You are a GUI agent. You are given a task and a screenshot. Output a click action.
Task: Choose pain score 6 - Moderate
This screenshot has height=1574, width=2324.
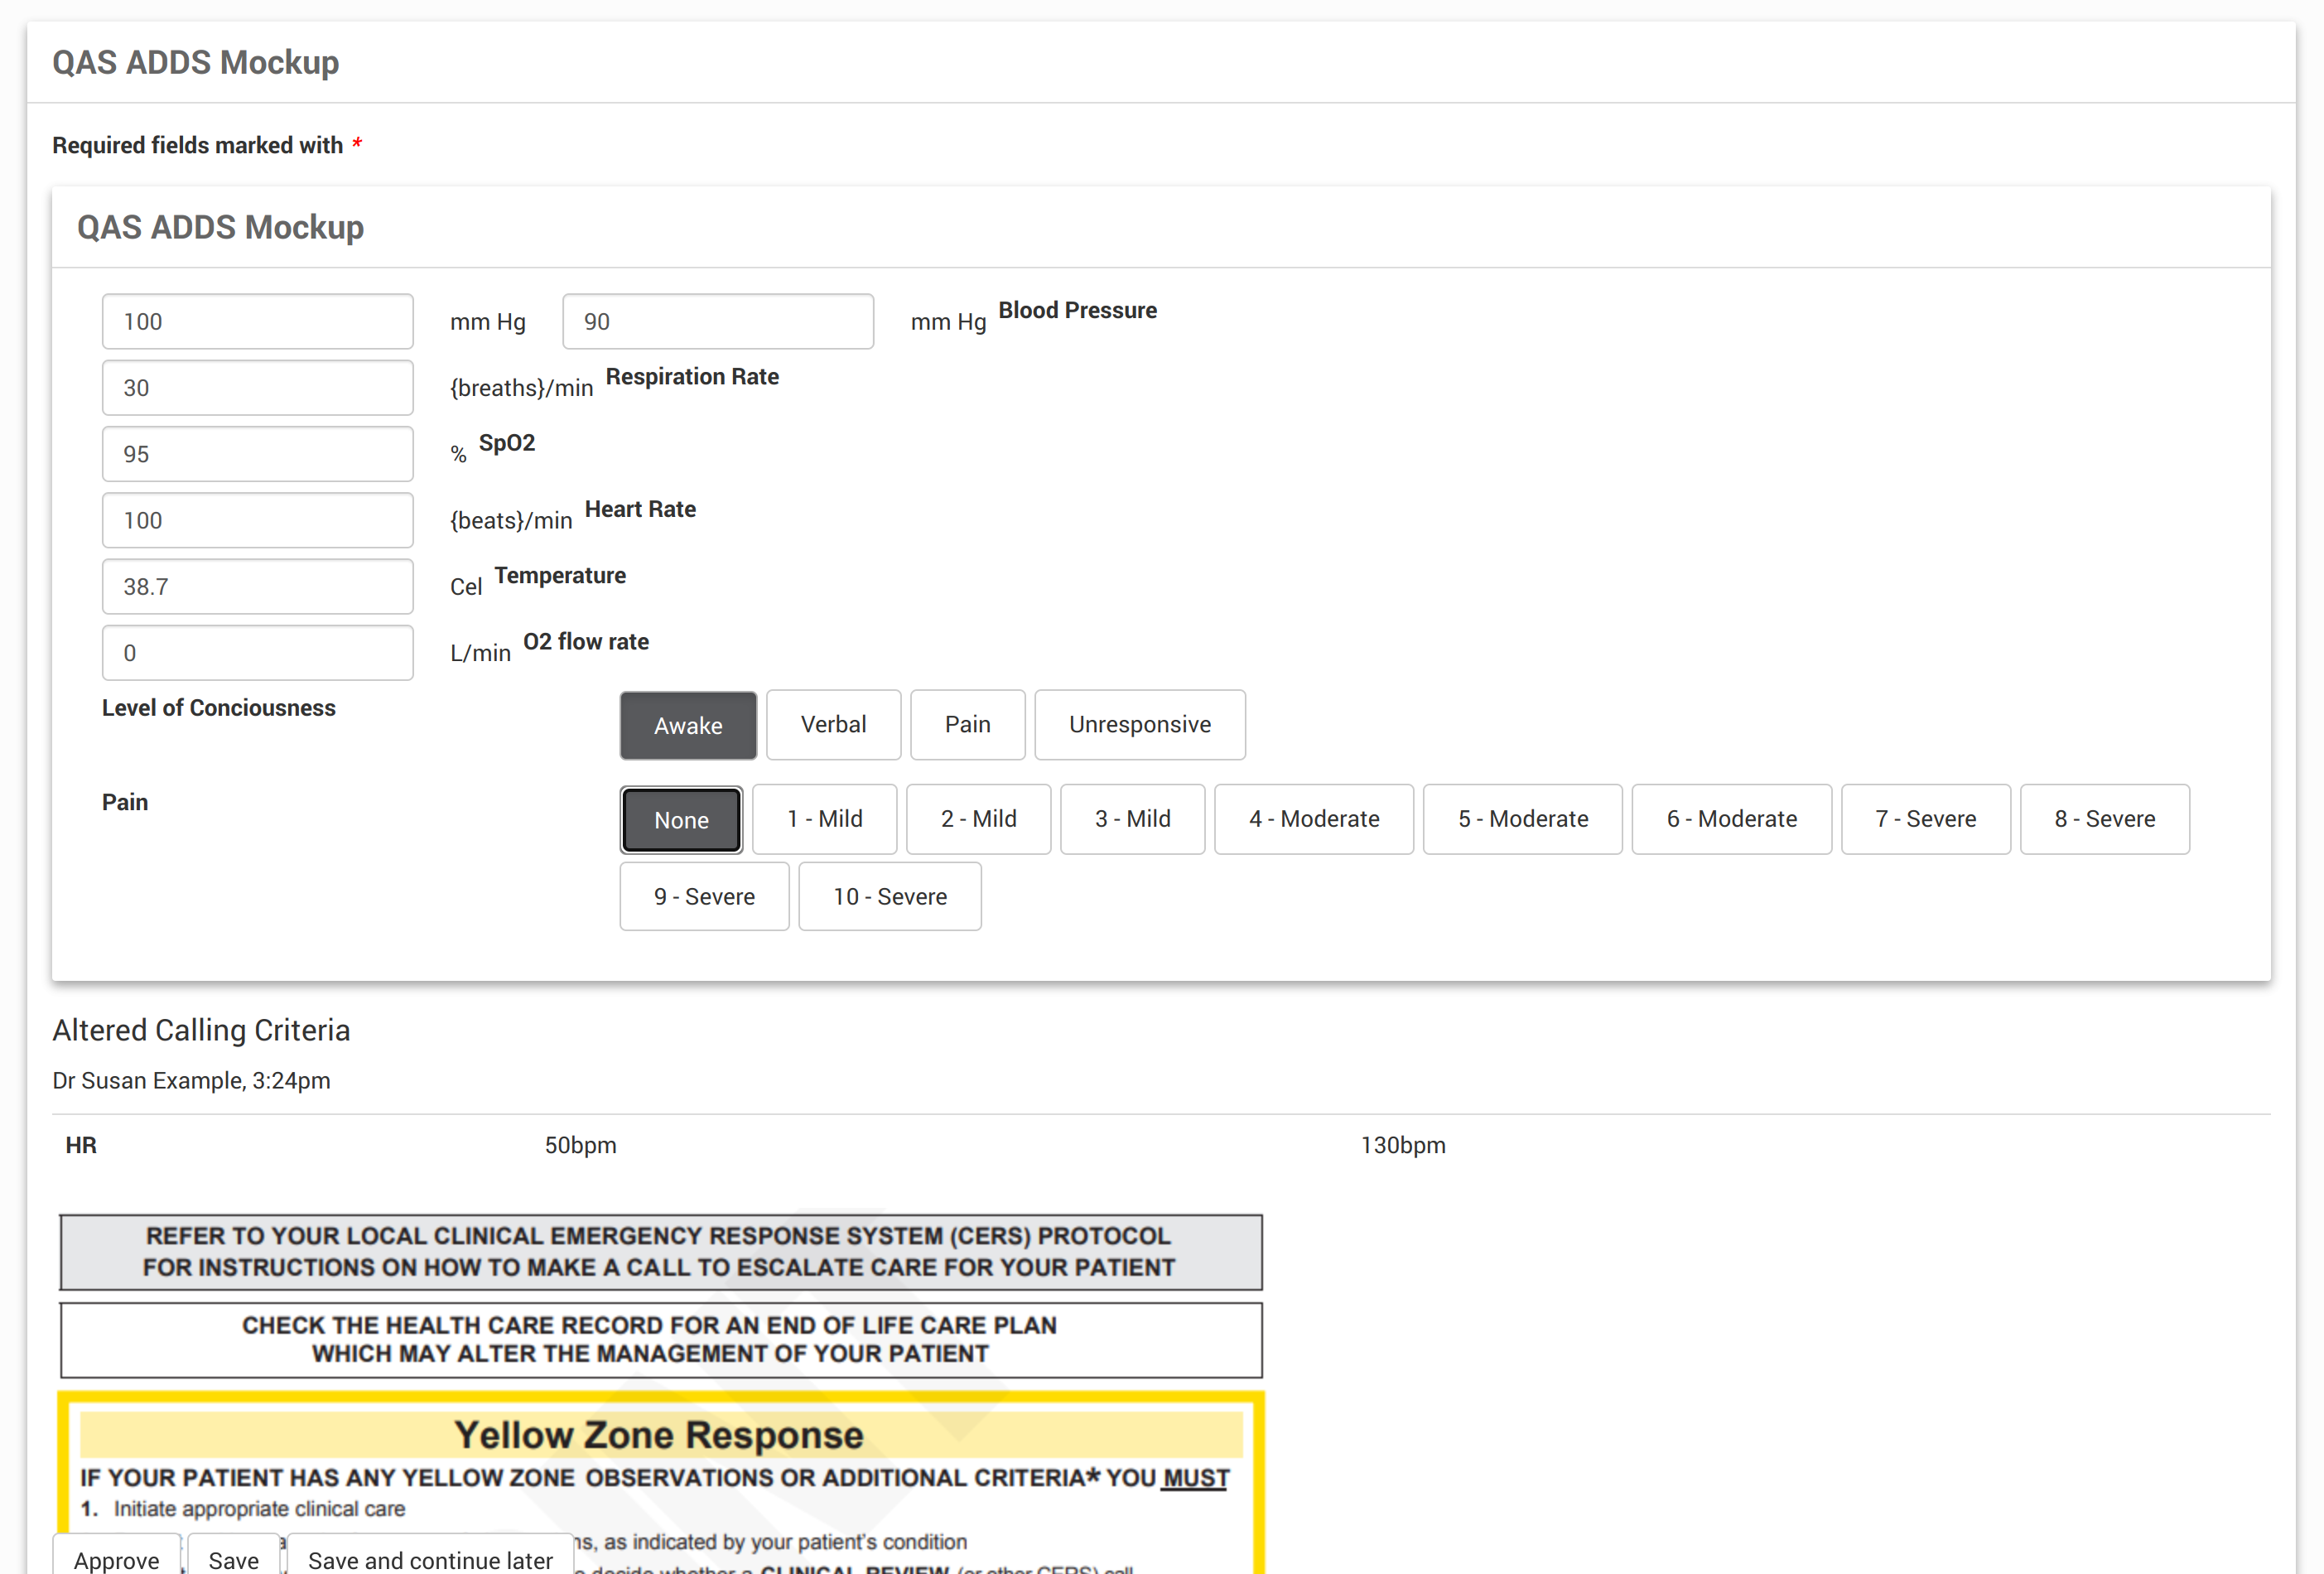(x=1731, y=819)
